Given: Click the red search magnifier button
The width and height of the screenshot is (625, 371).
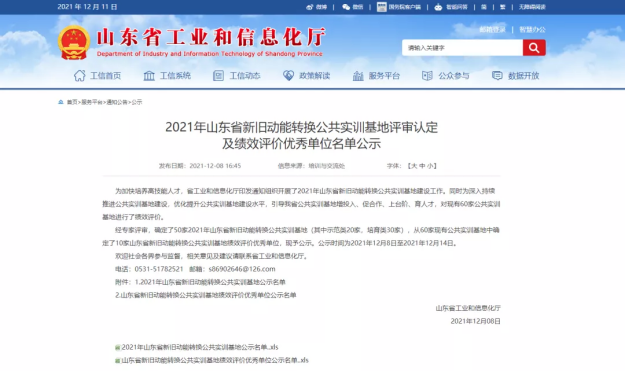Looking at the screenshot, I should tap(534, 48).
